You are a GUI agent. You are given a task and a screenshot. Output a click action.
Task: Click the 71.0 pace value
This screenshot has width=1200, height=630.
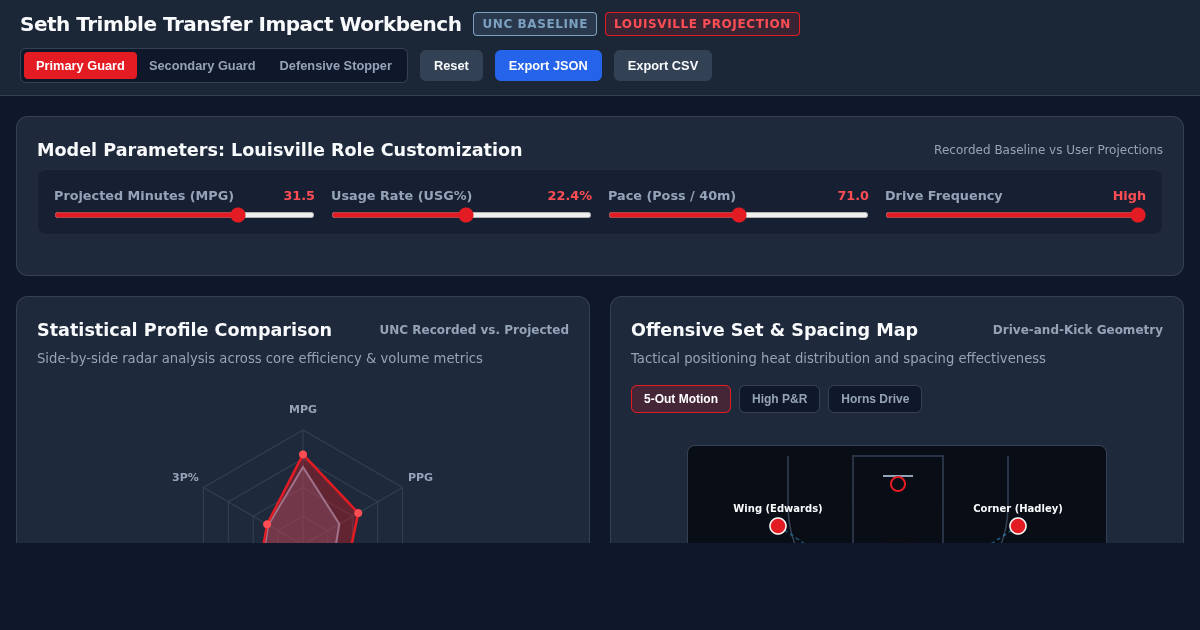[x=853, y=196]
